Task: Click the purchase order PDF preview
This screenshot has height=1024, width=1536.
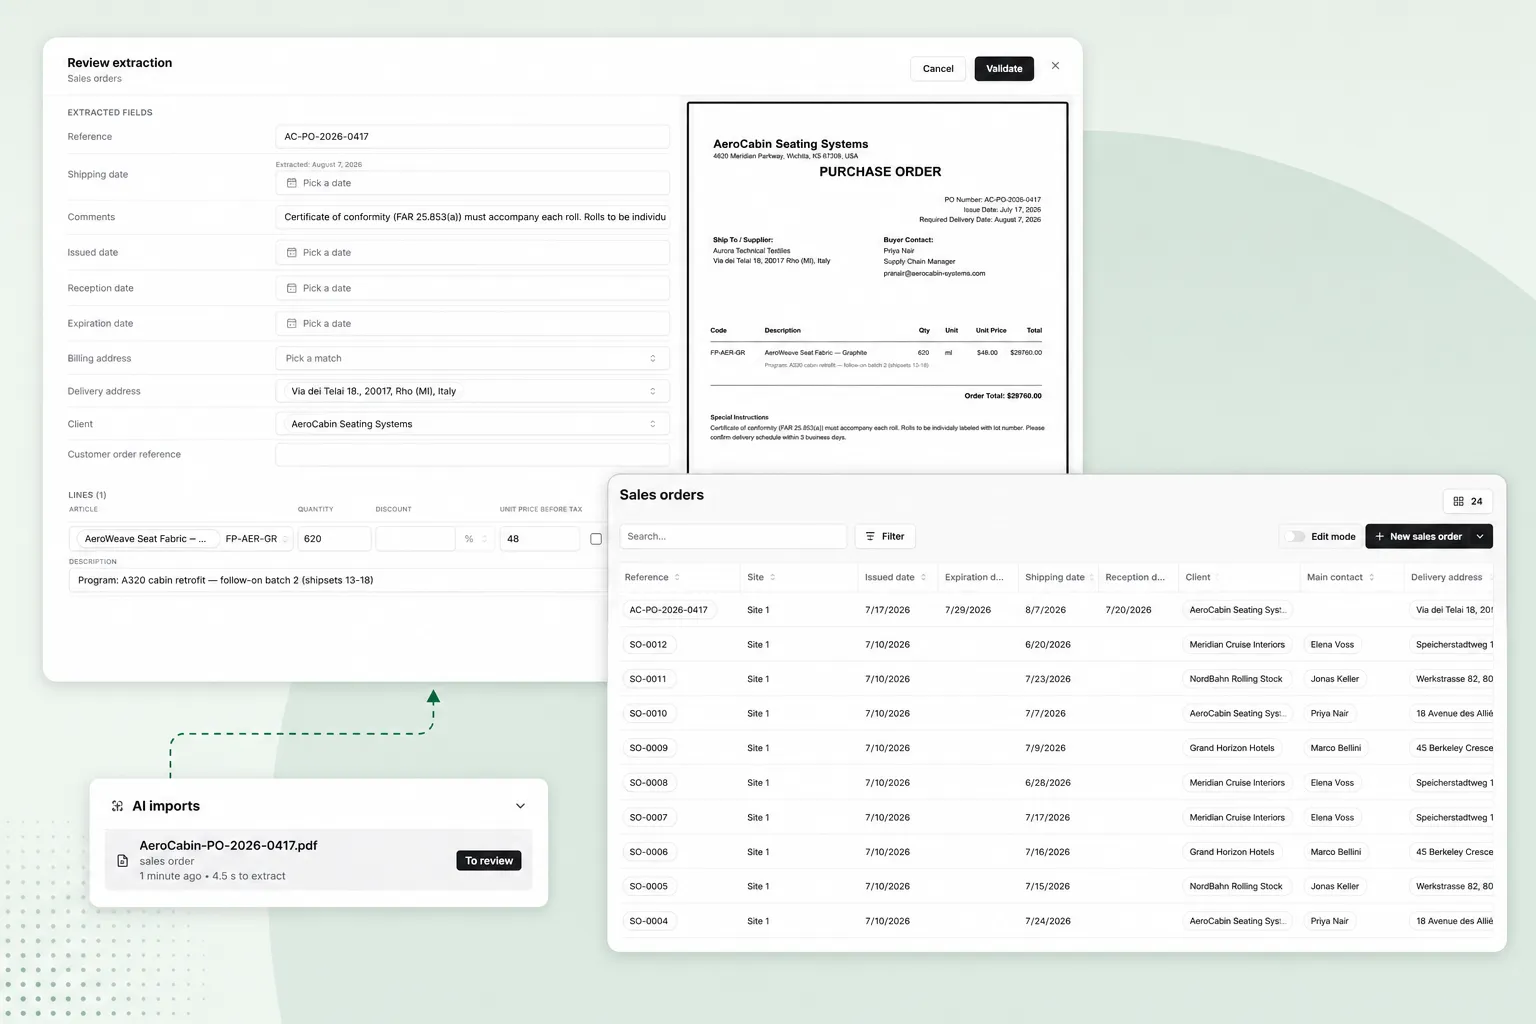Action: (x=878, y=288)
